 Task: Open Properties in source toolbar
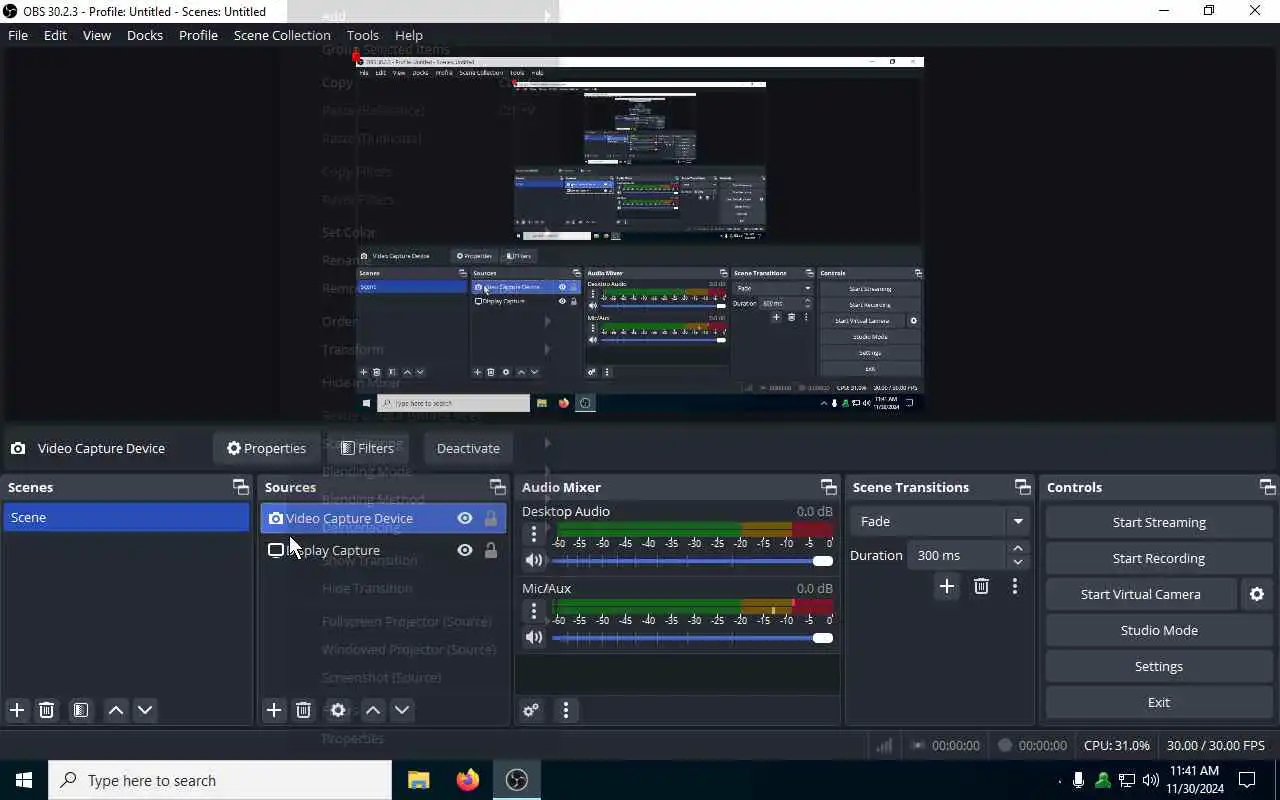[x=266, y=448]
